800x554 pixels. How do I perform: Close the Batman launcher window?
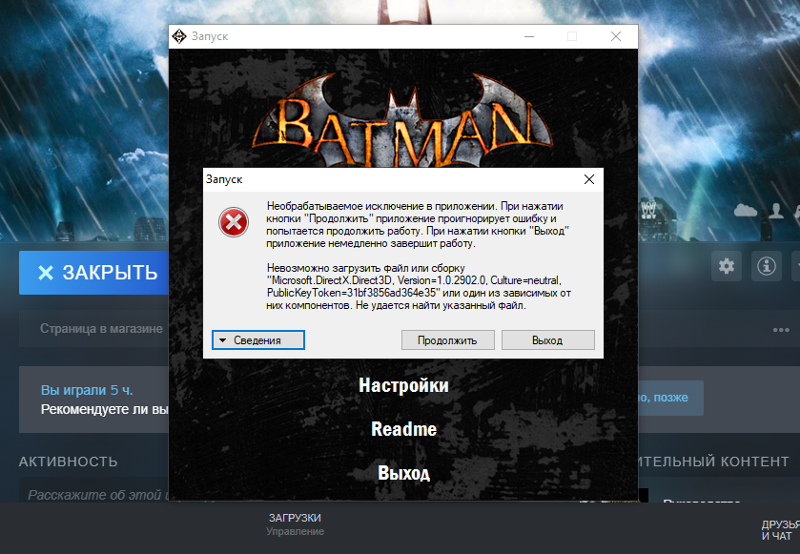pyautogui.click(x=616, y=36)
